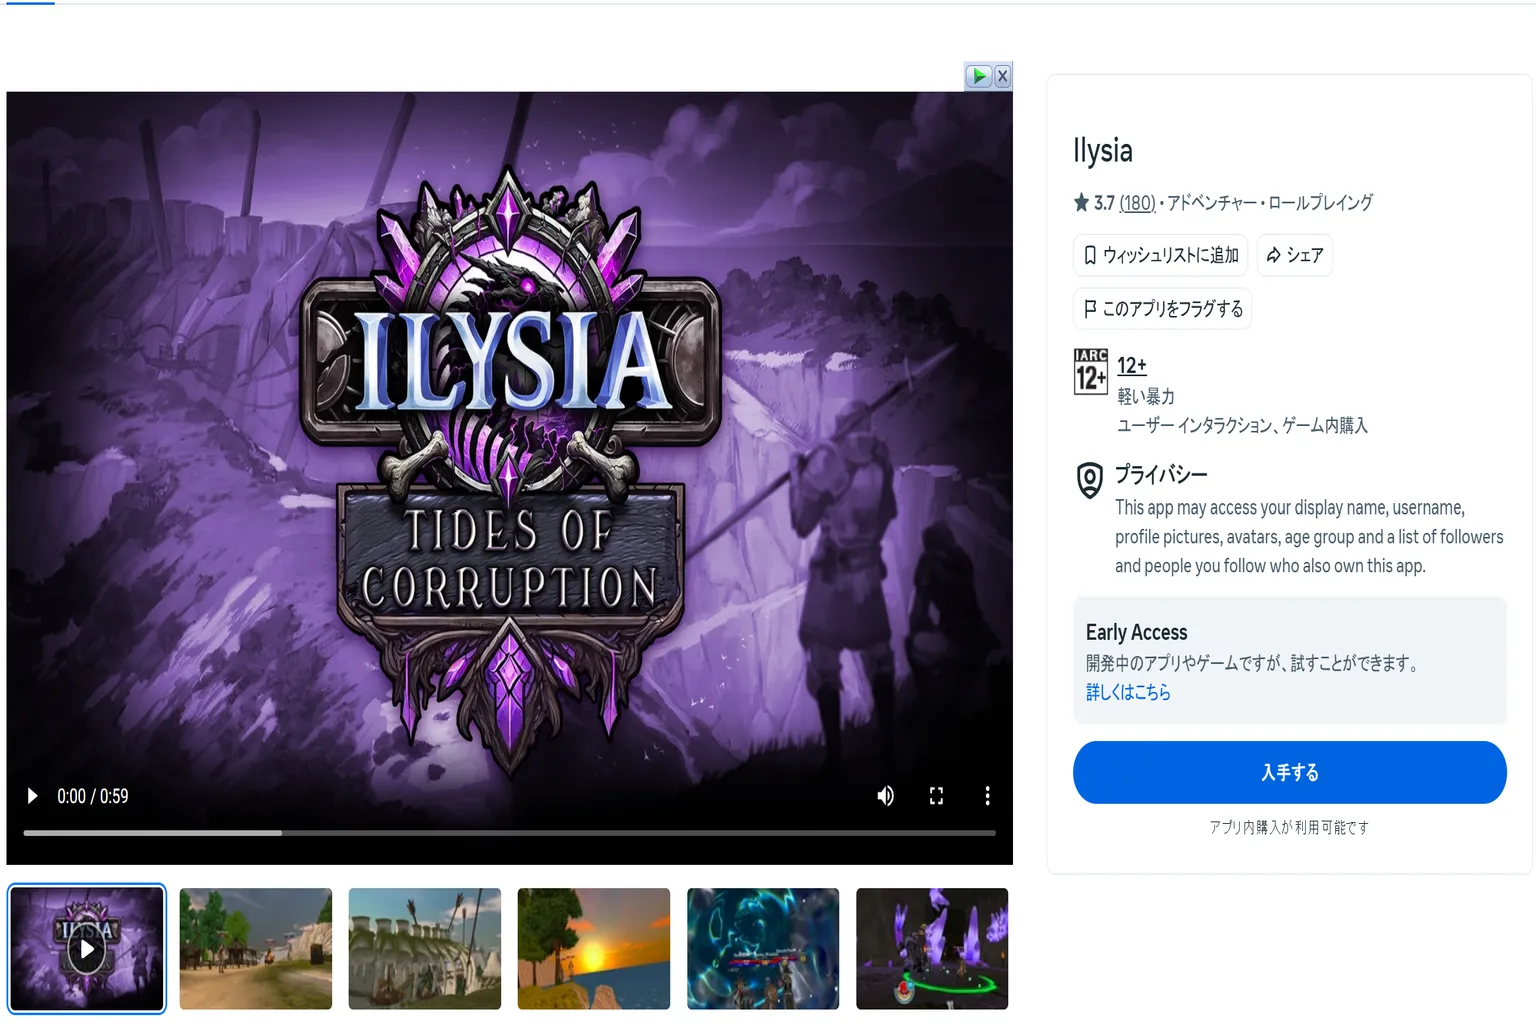
Task: Seek along the video progress bar
Action: click(x=510, y=832)
